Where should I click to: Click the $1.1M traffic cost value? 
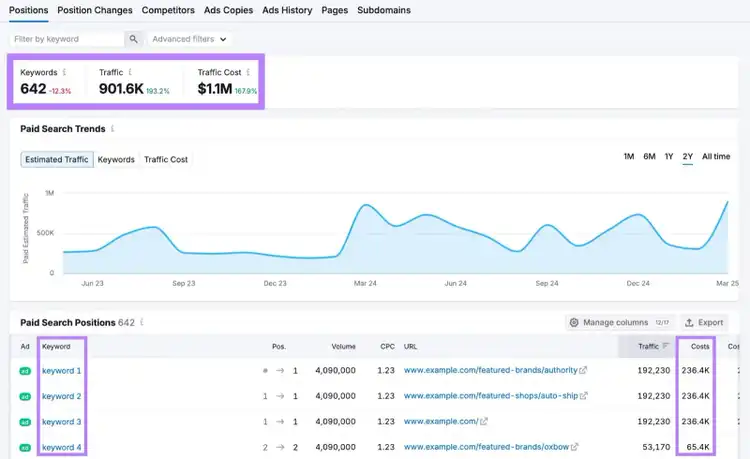pyautogui.click(x=215, y=88)
